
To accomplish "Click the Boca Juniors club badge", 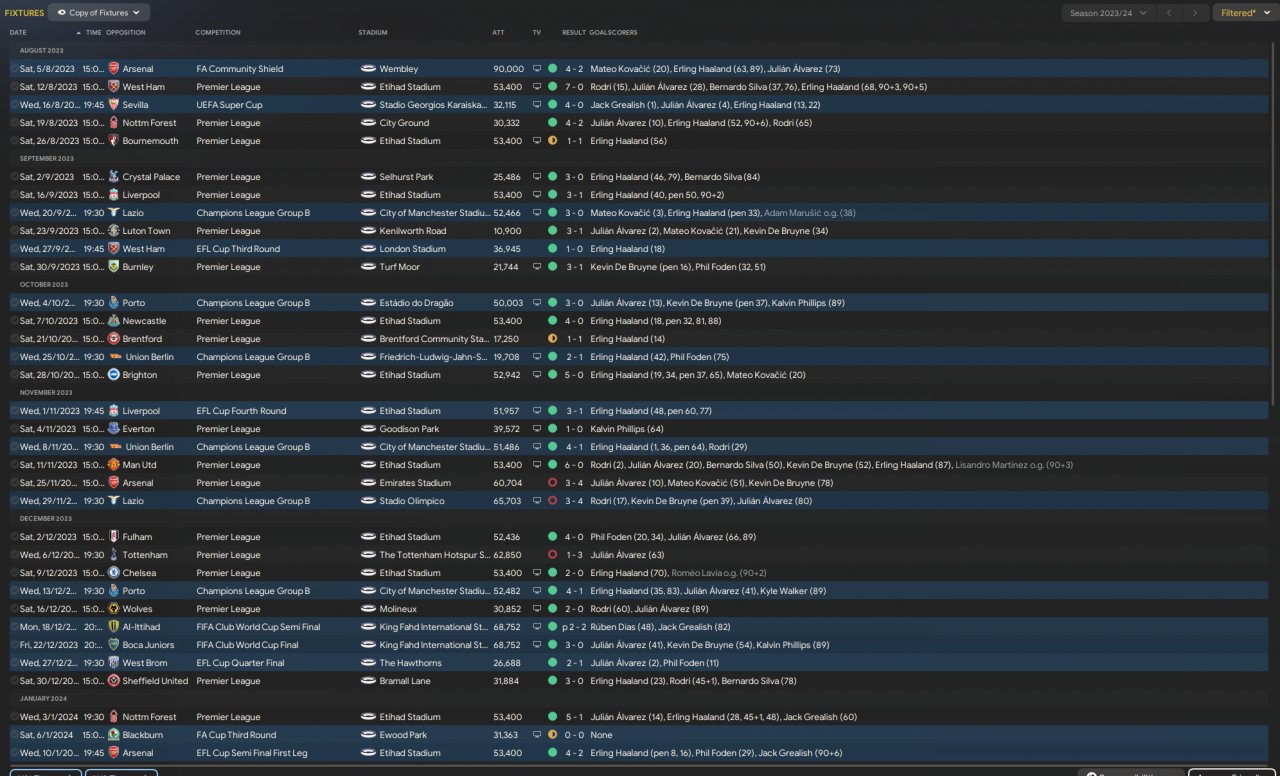I will click(114, 645).
